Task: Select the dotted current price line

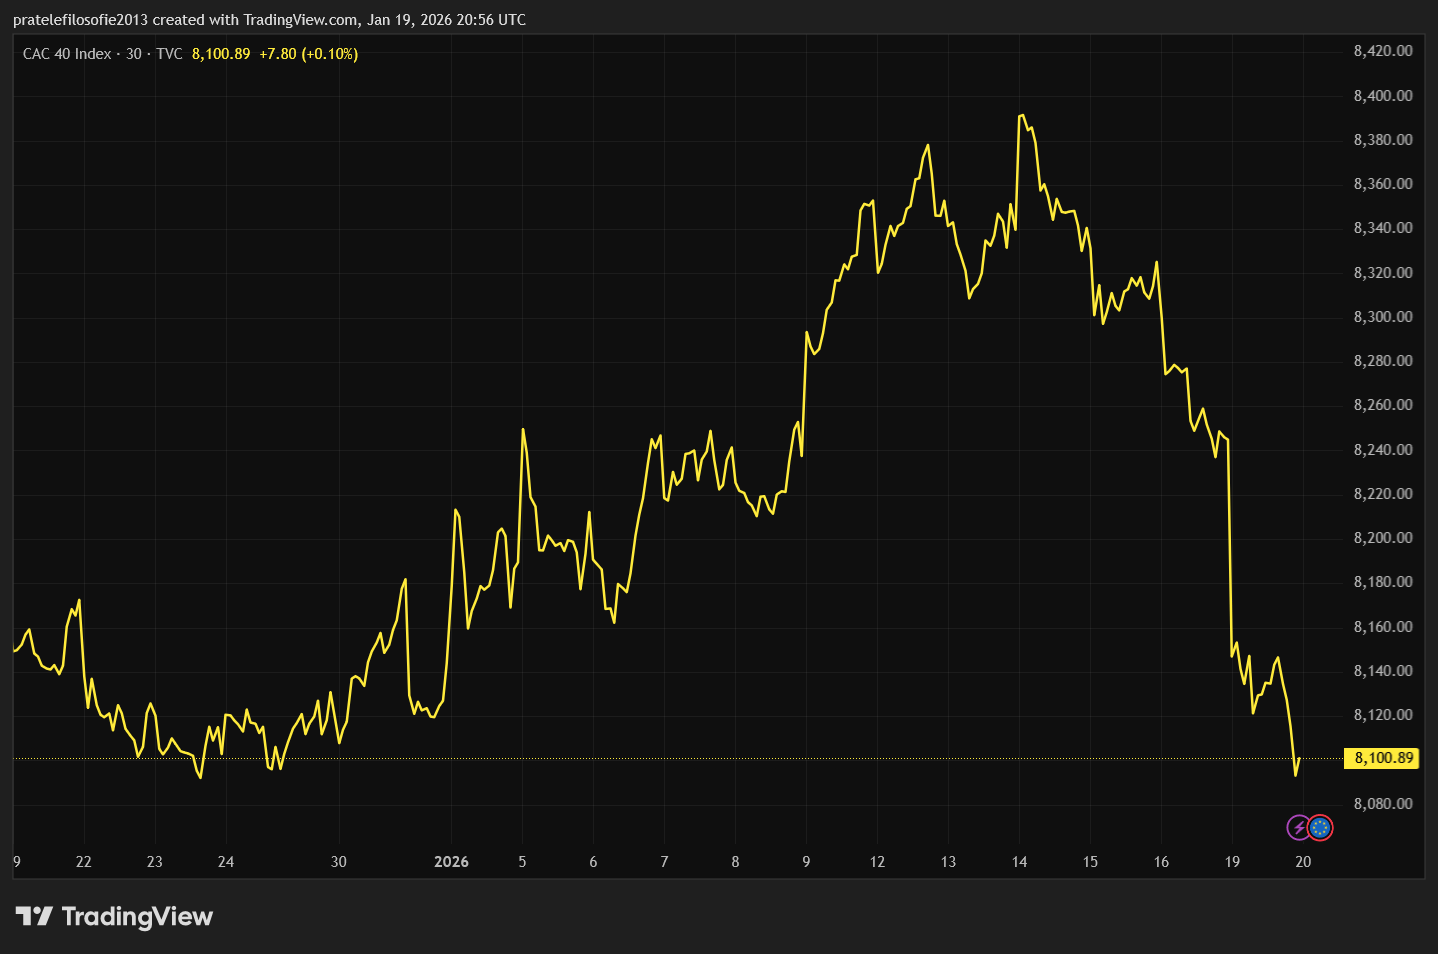Action: (700, 759)
